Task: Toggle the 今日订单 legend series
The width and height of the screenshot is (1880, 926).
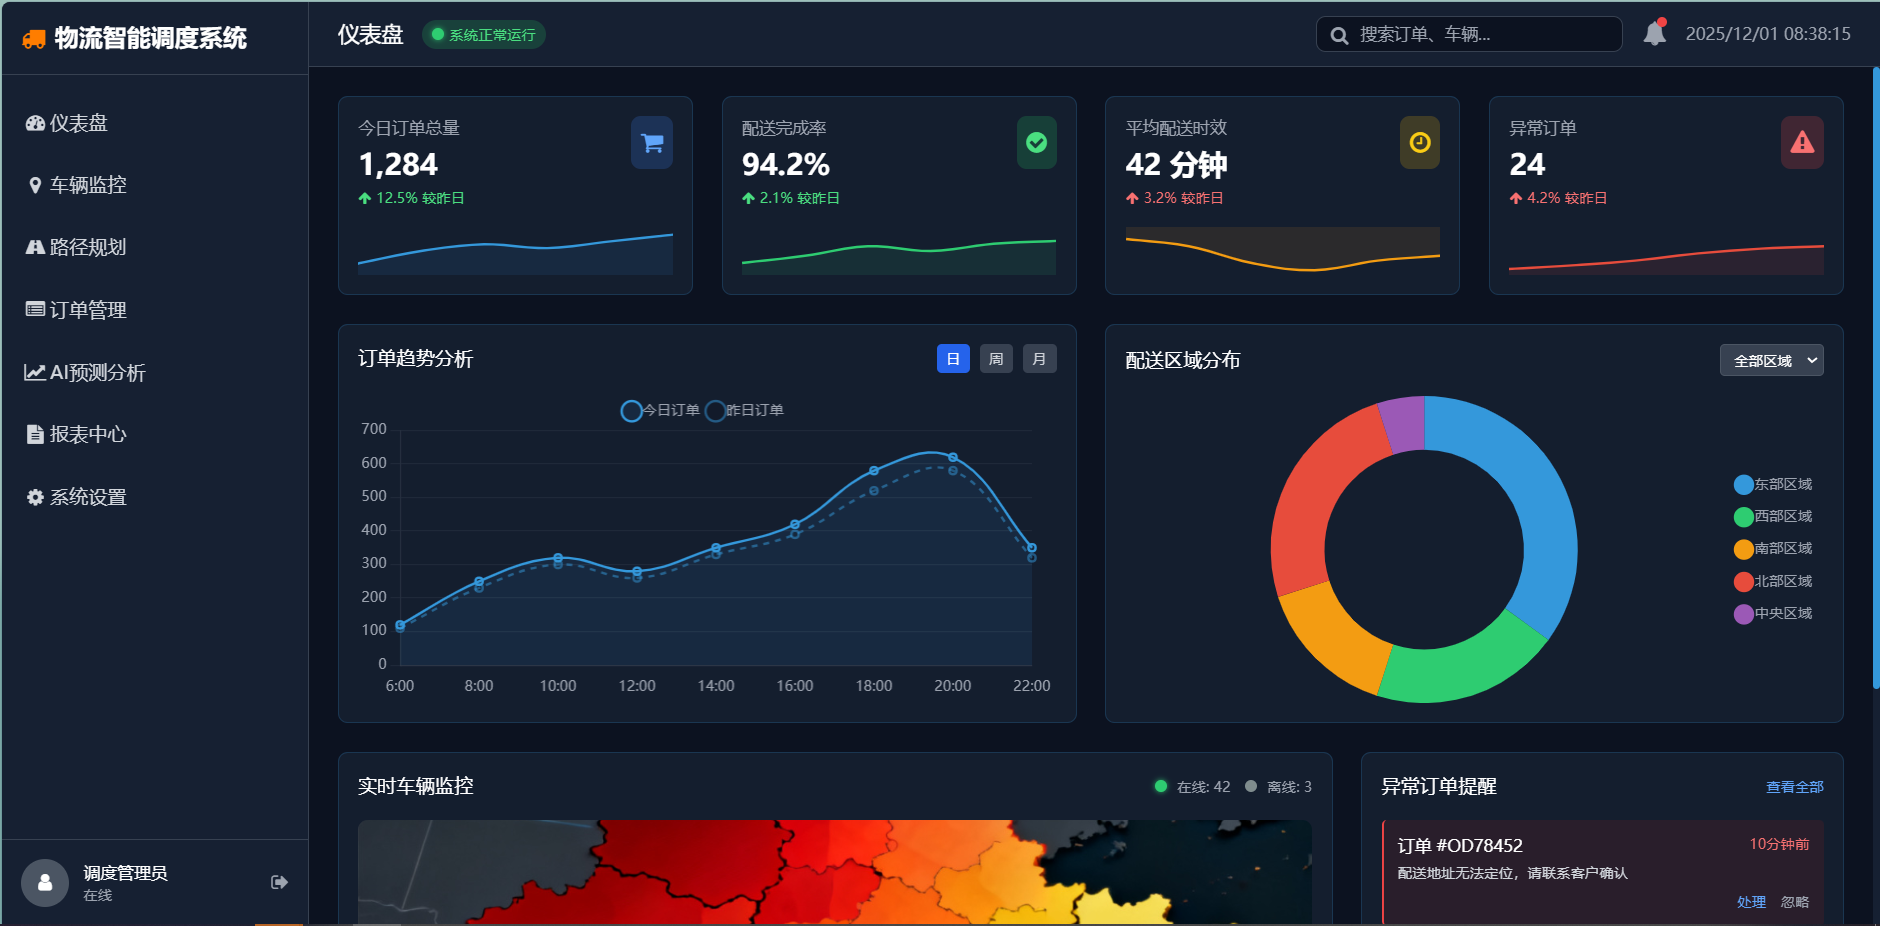Action: [661, 411]
